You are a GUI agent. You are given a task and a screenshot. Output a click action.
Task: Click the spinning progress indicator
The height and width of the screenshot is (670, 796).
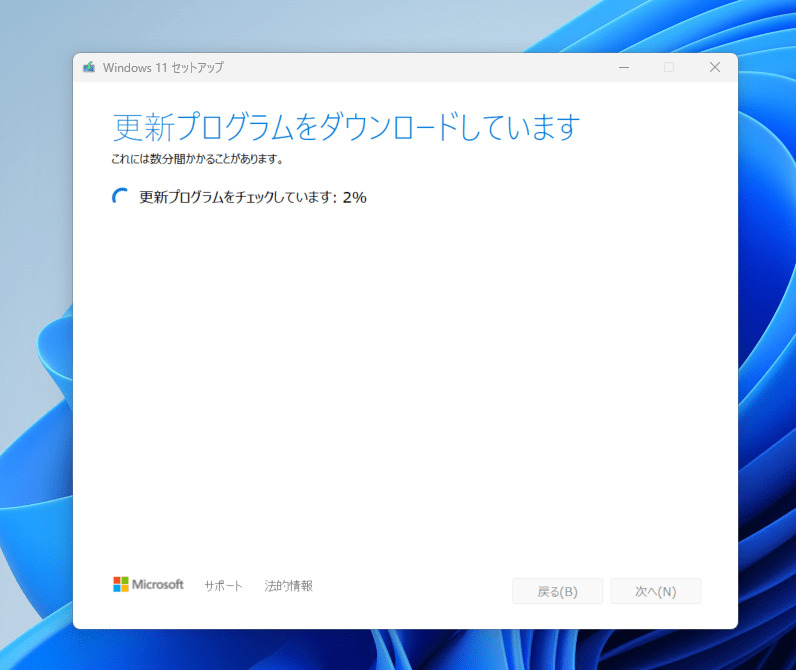[120, 197]
